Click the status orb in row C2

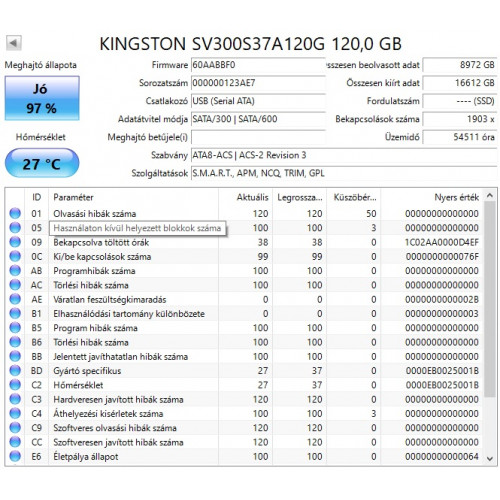coord(15,385)
